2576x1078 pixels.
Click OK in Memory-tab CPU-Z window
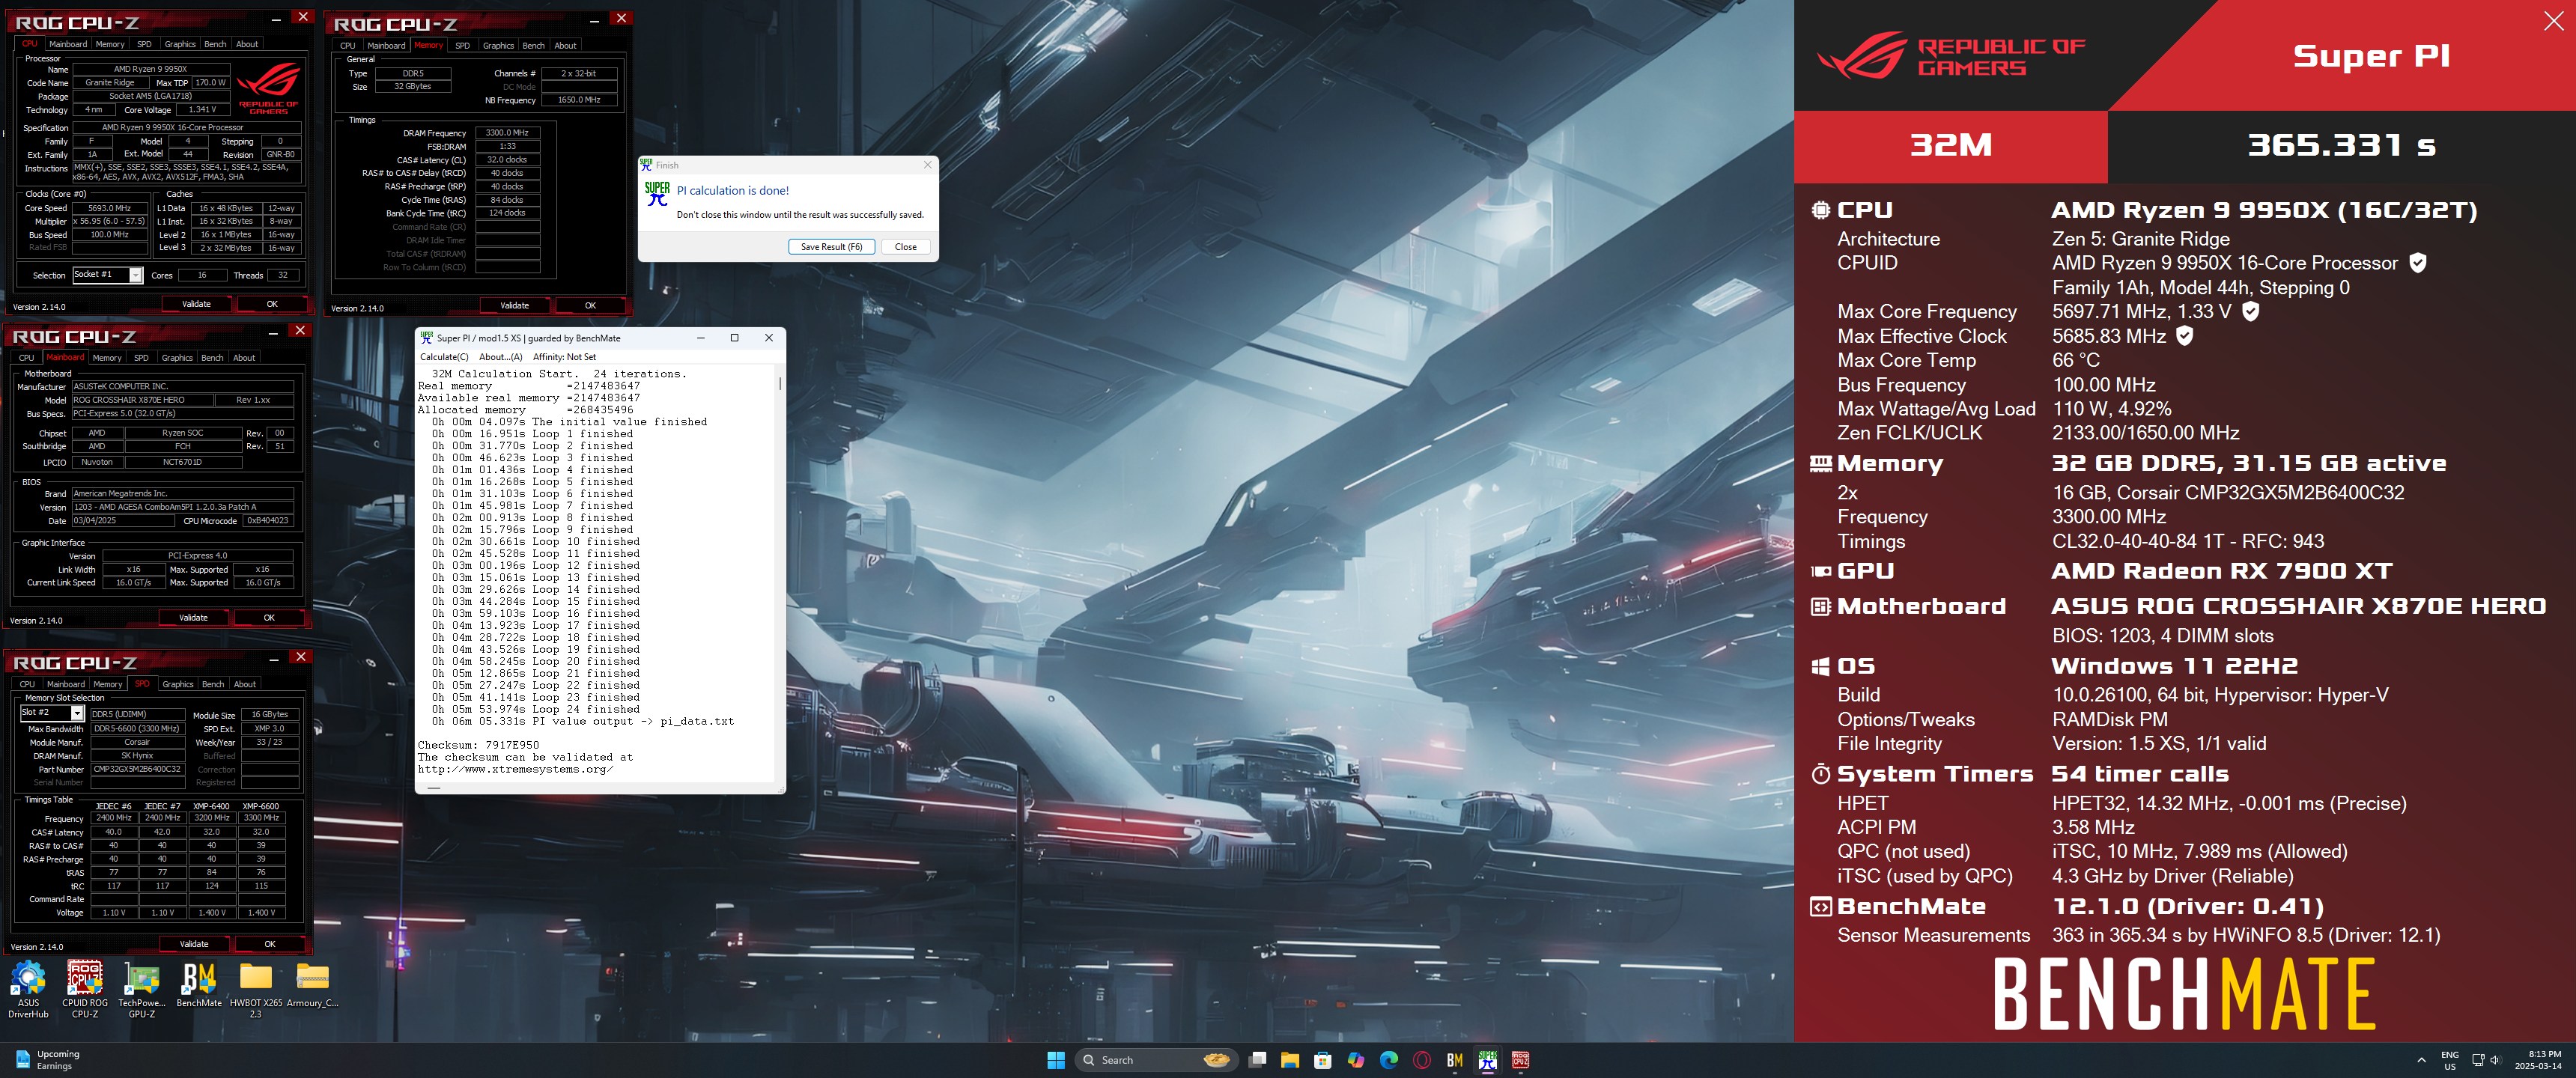[590, 305]
